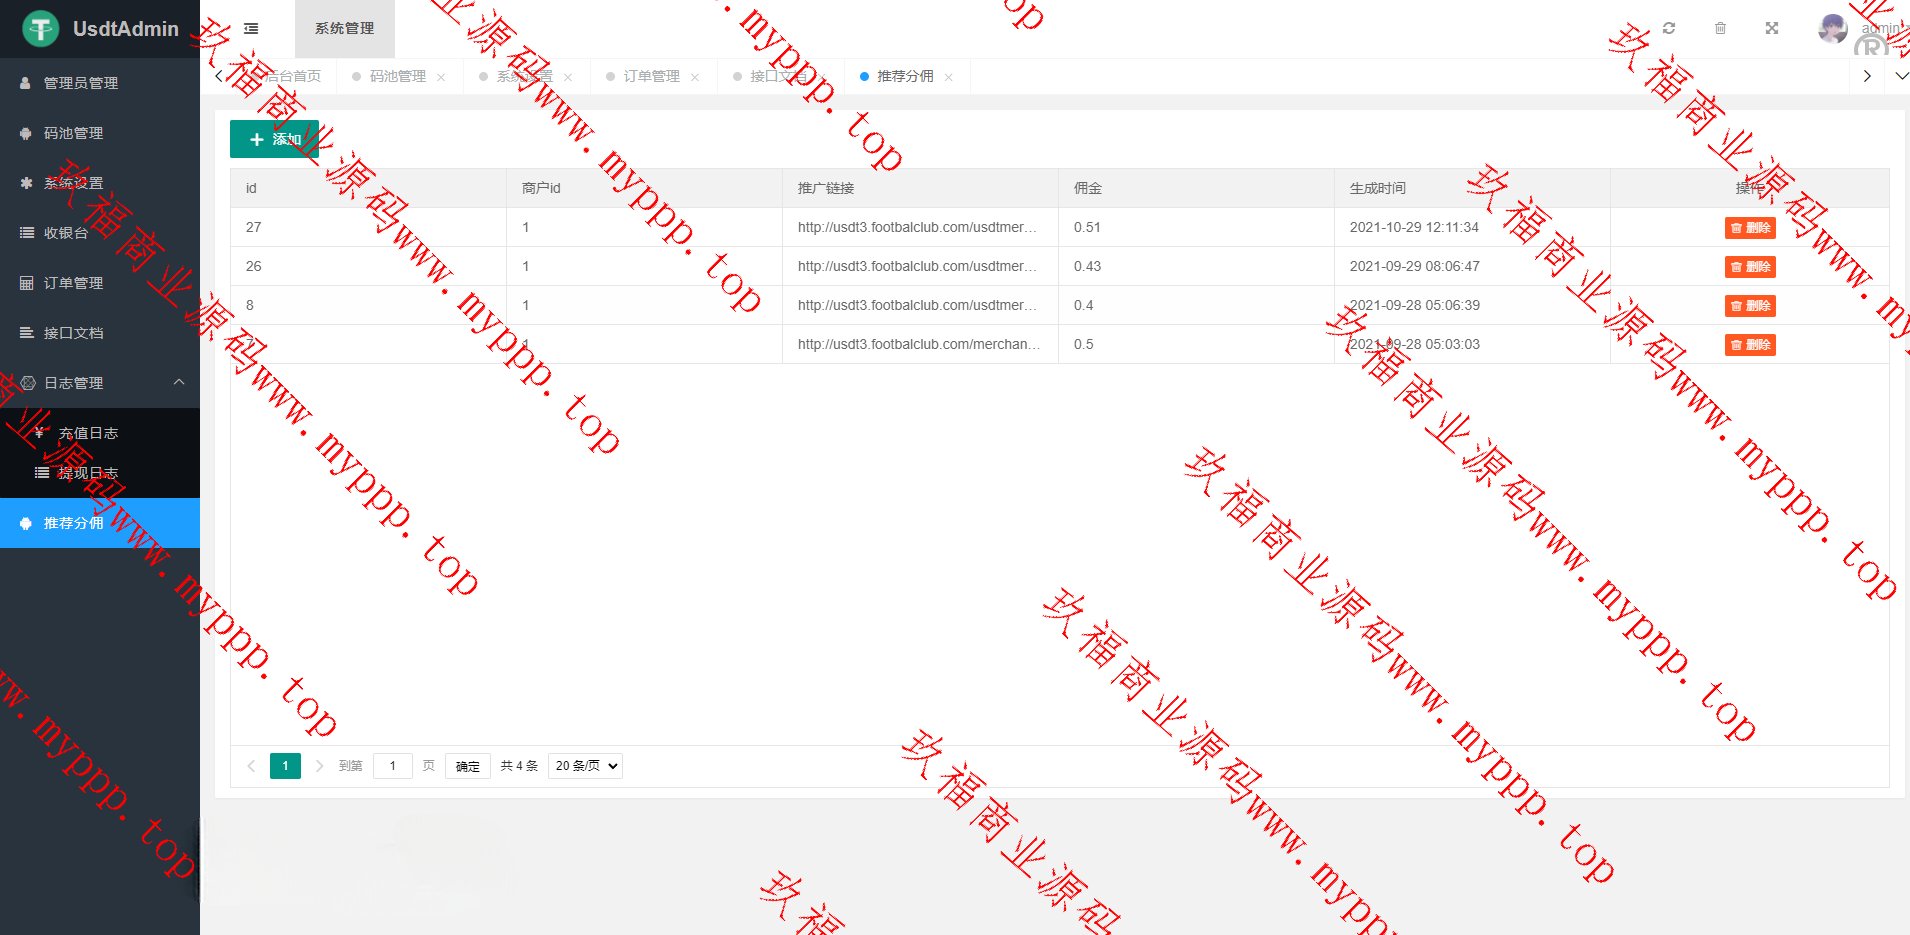Click the 确定 pagination button
Image resolution: width=1910 pixels, height=935 pixels.
click(x=467, y=766)
